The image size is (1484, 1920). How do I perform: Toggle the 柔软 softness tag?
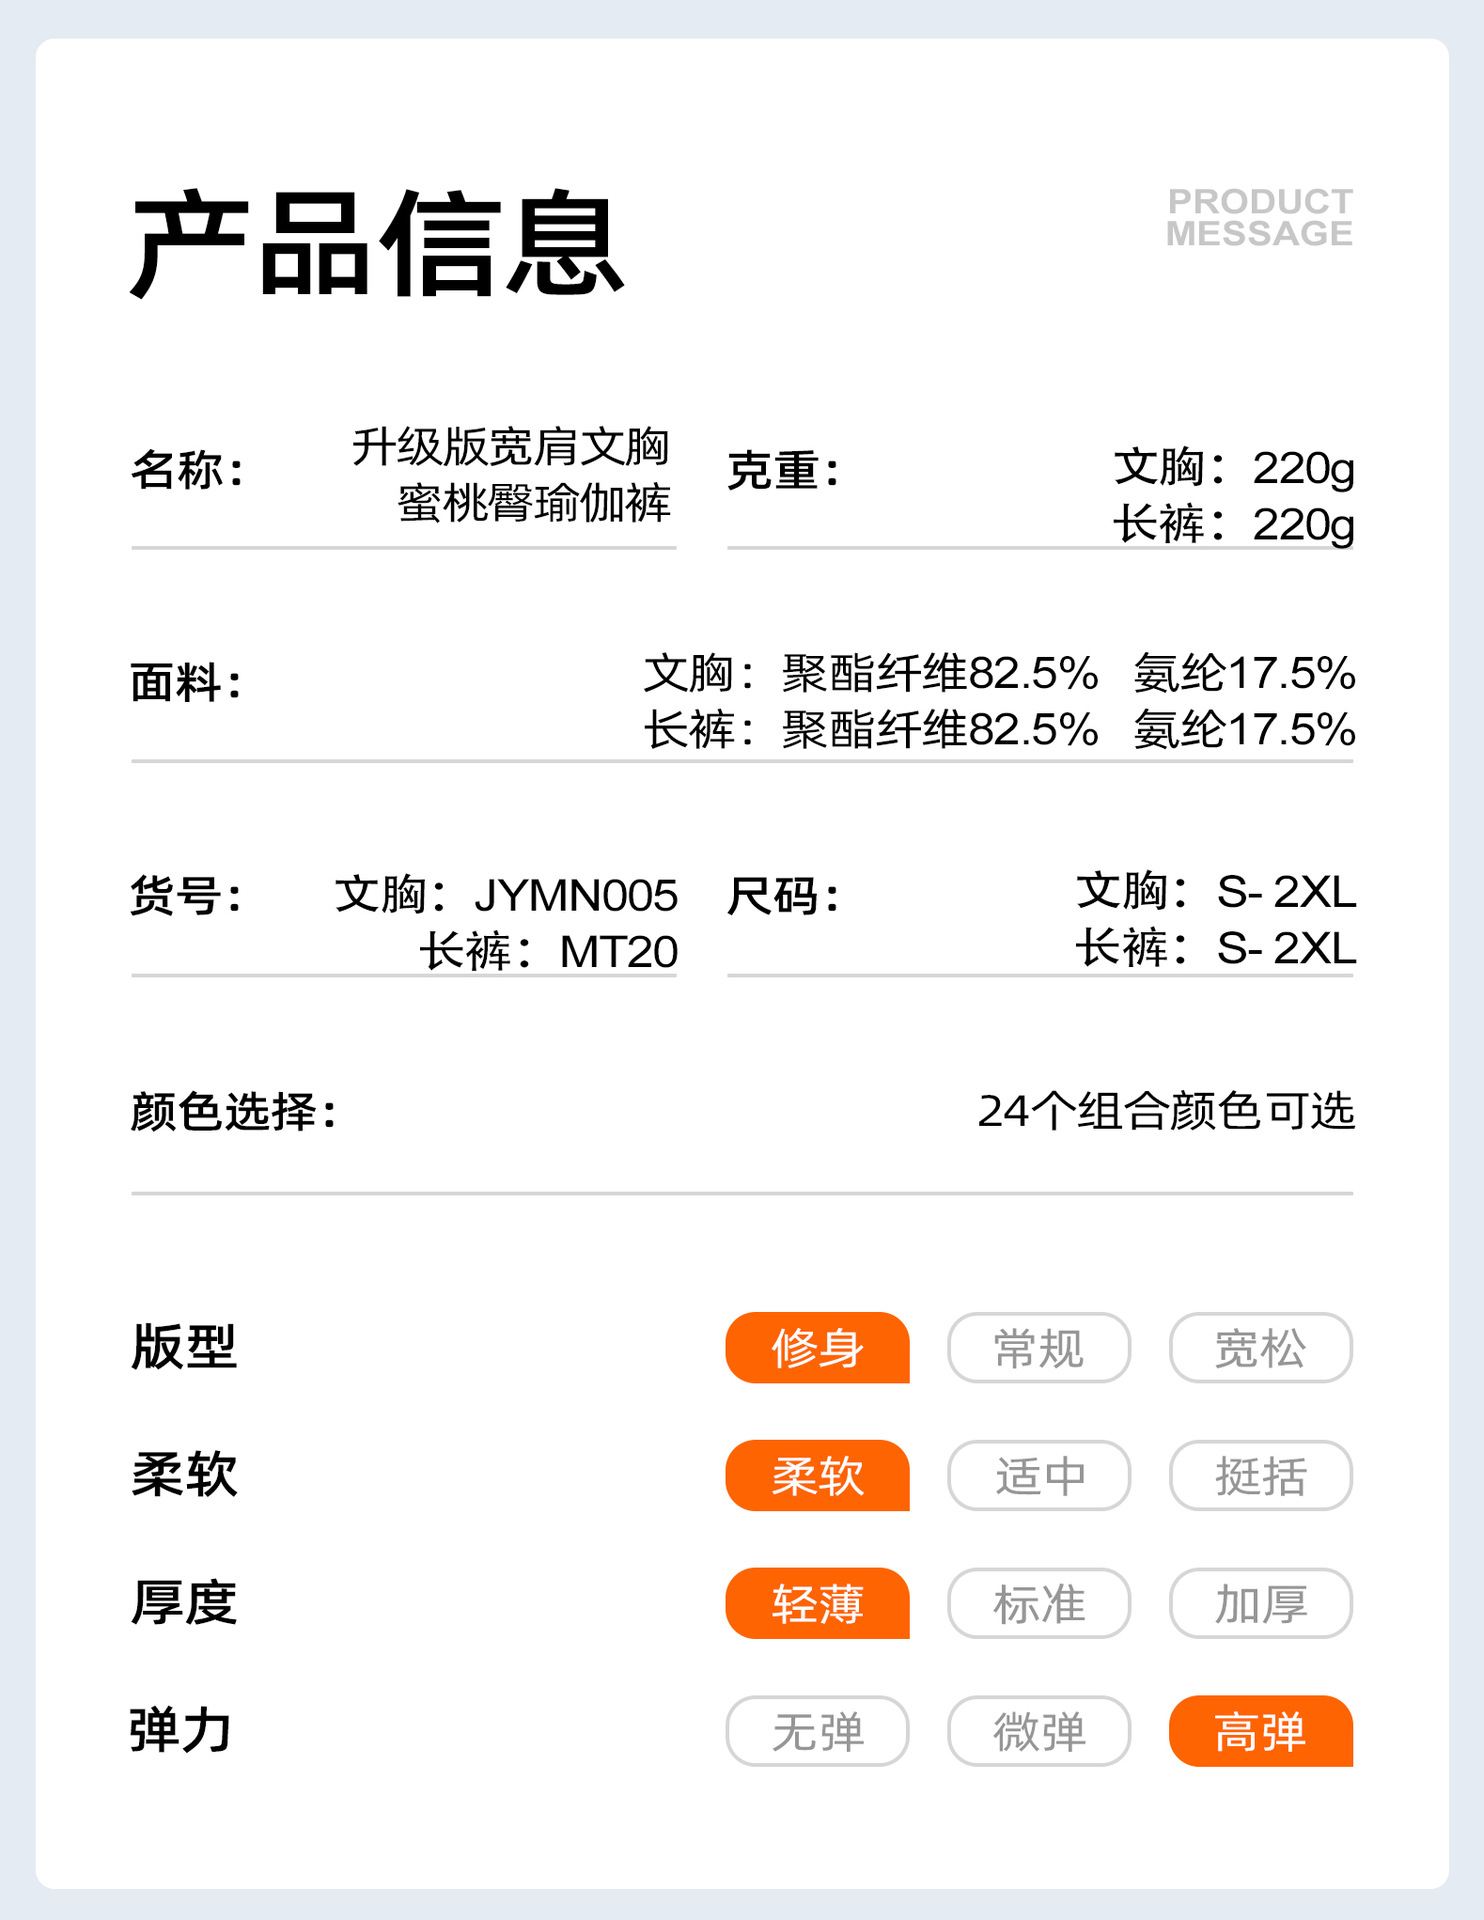click(817, 1476)
